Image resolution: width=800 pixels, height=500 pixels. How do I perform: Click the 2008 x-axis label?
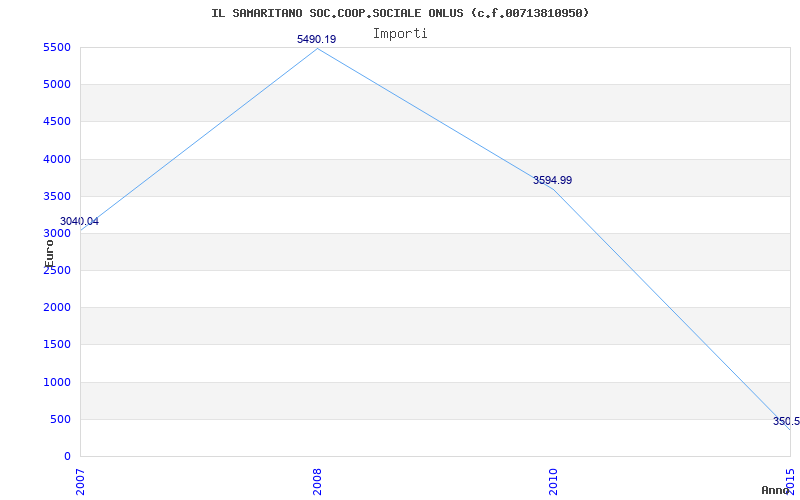click(317, 482)
